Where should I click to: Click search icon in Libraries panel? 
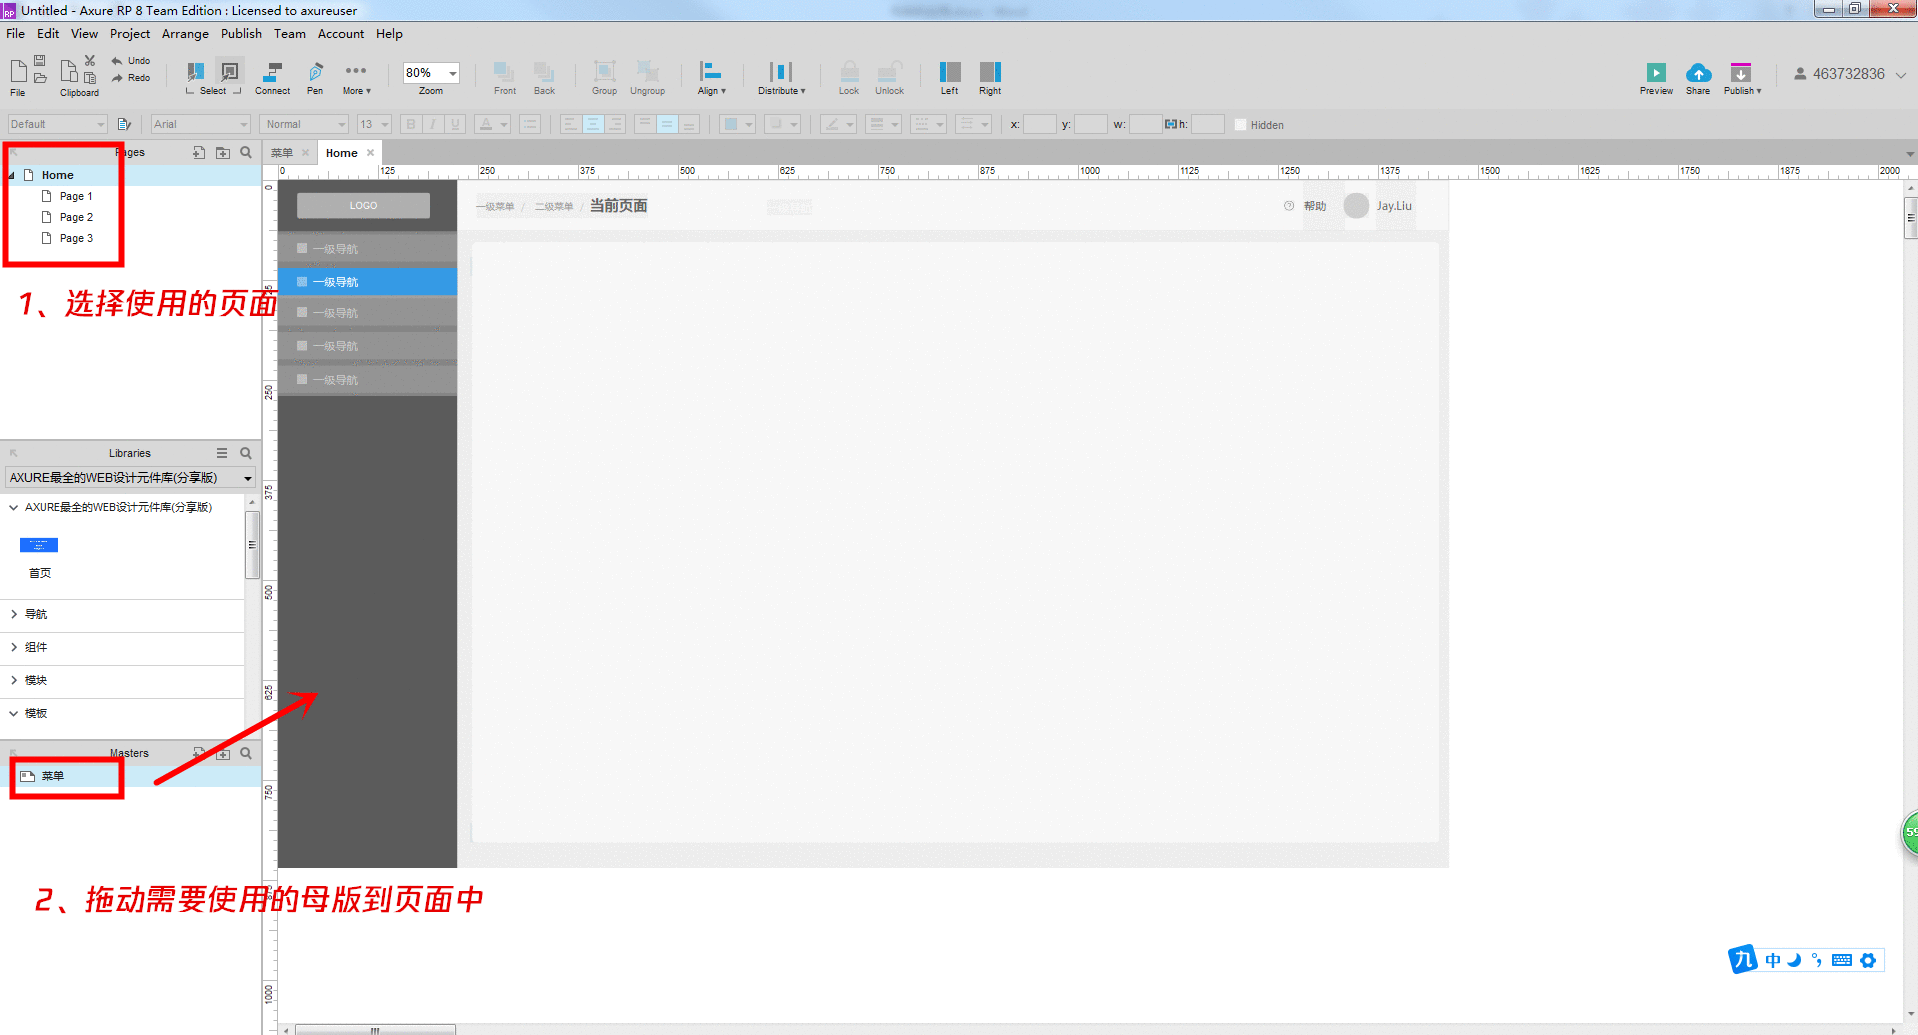(246, 453)
